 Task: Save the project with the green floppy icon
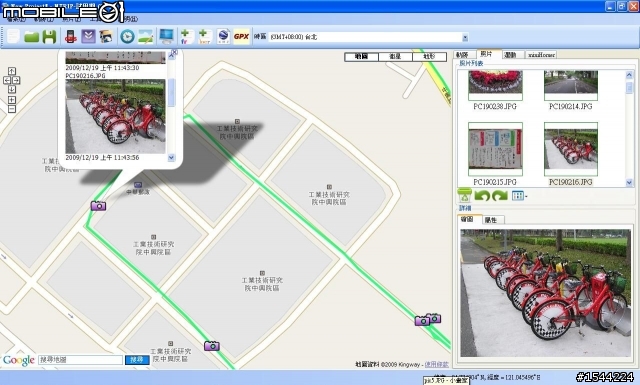click(49, 37)
